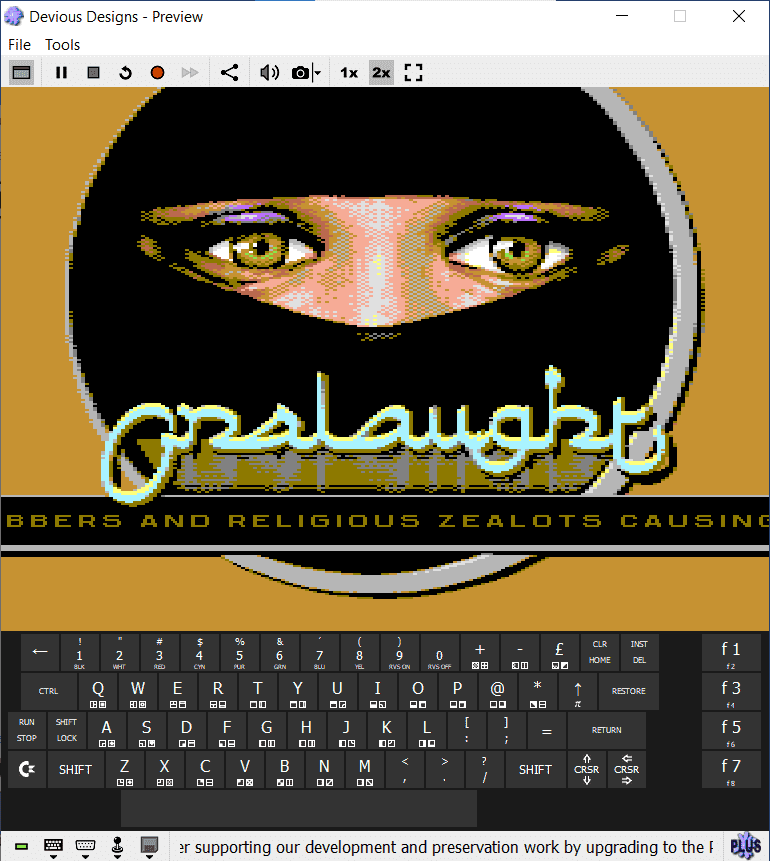Click the up arrow pi key
Screen dimensions: 770x861
pos(578,691)
